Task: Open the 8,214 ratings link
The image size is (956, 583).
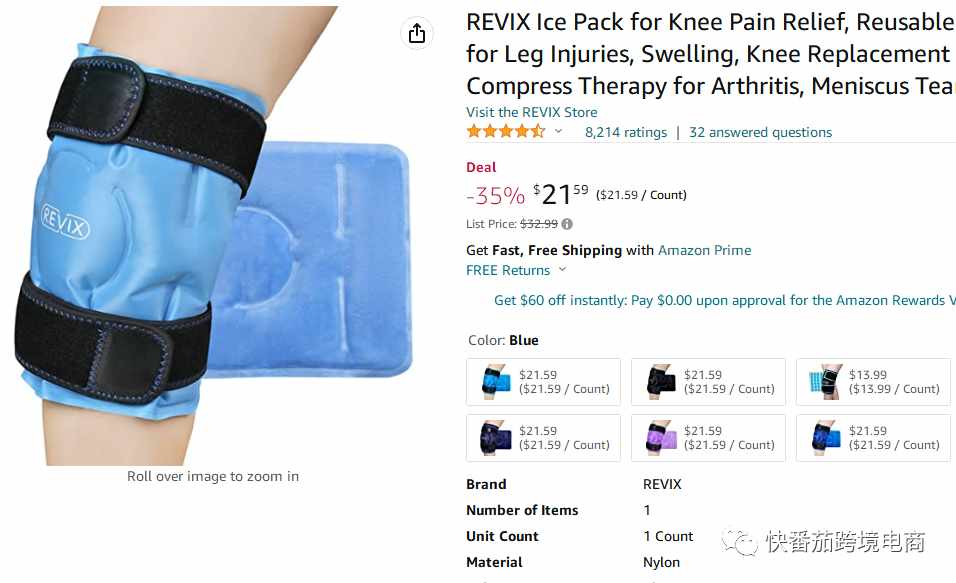Action: click(x=626, y=132)
